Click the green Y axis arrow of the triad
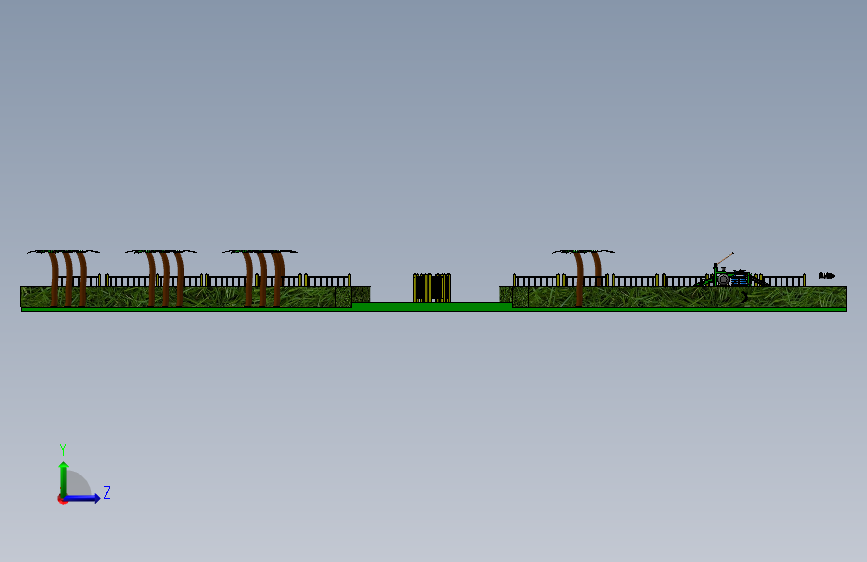This screenshot has height=562, width=867. [64, 479]
